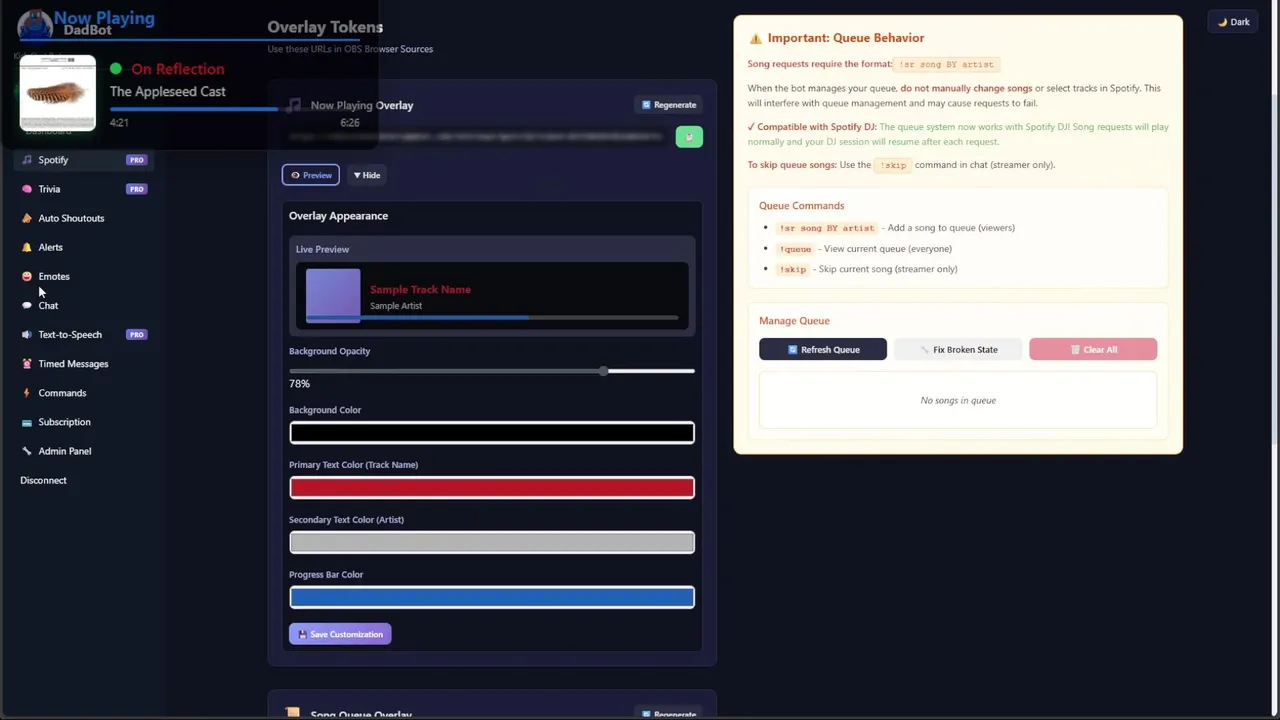Viewport: 1280px width, 720px height.
Task: Open the blue Progress Bar Color picker
Action: (492, 597)
